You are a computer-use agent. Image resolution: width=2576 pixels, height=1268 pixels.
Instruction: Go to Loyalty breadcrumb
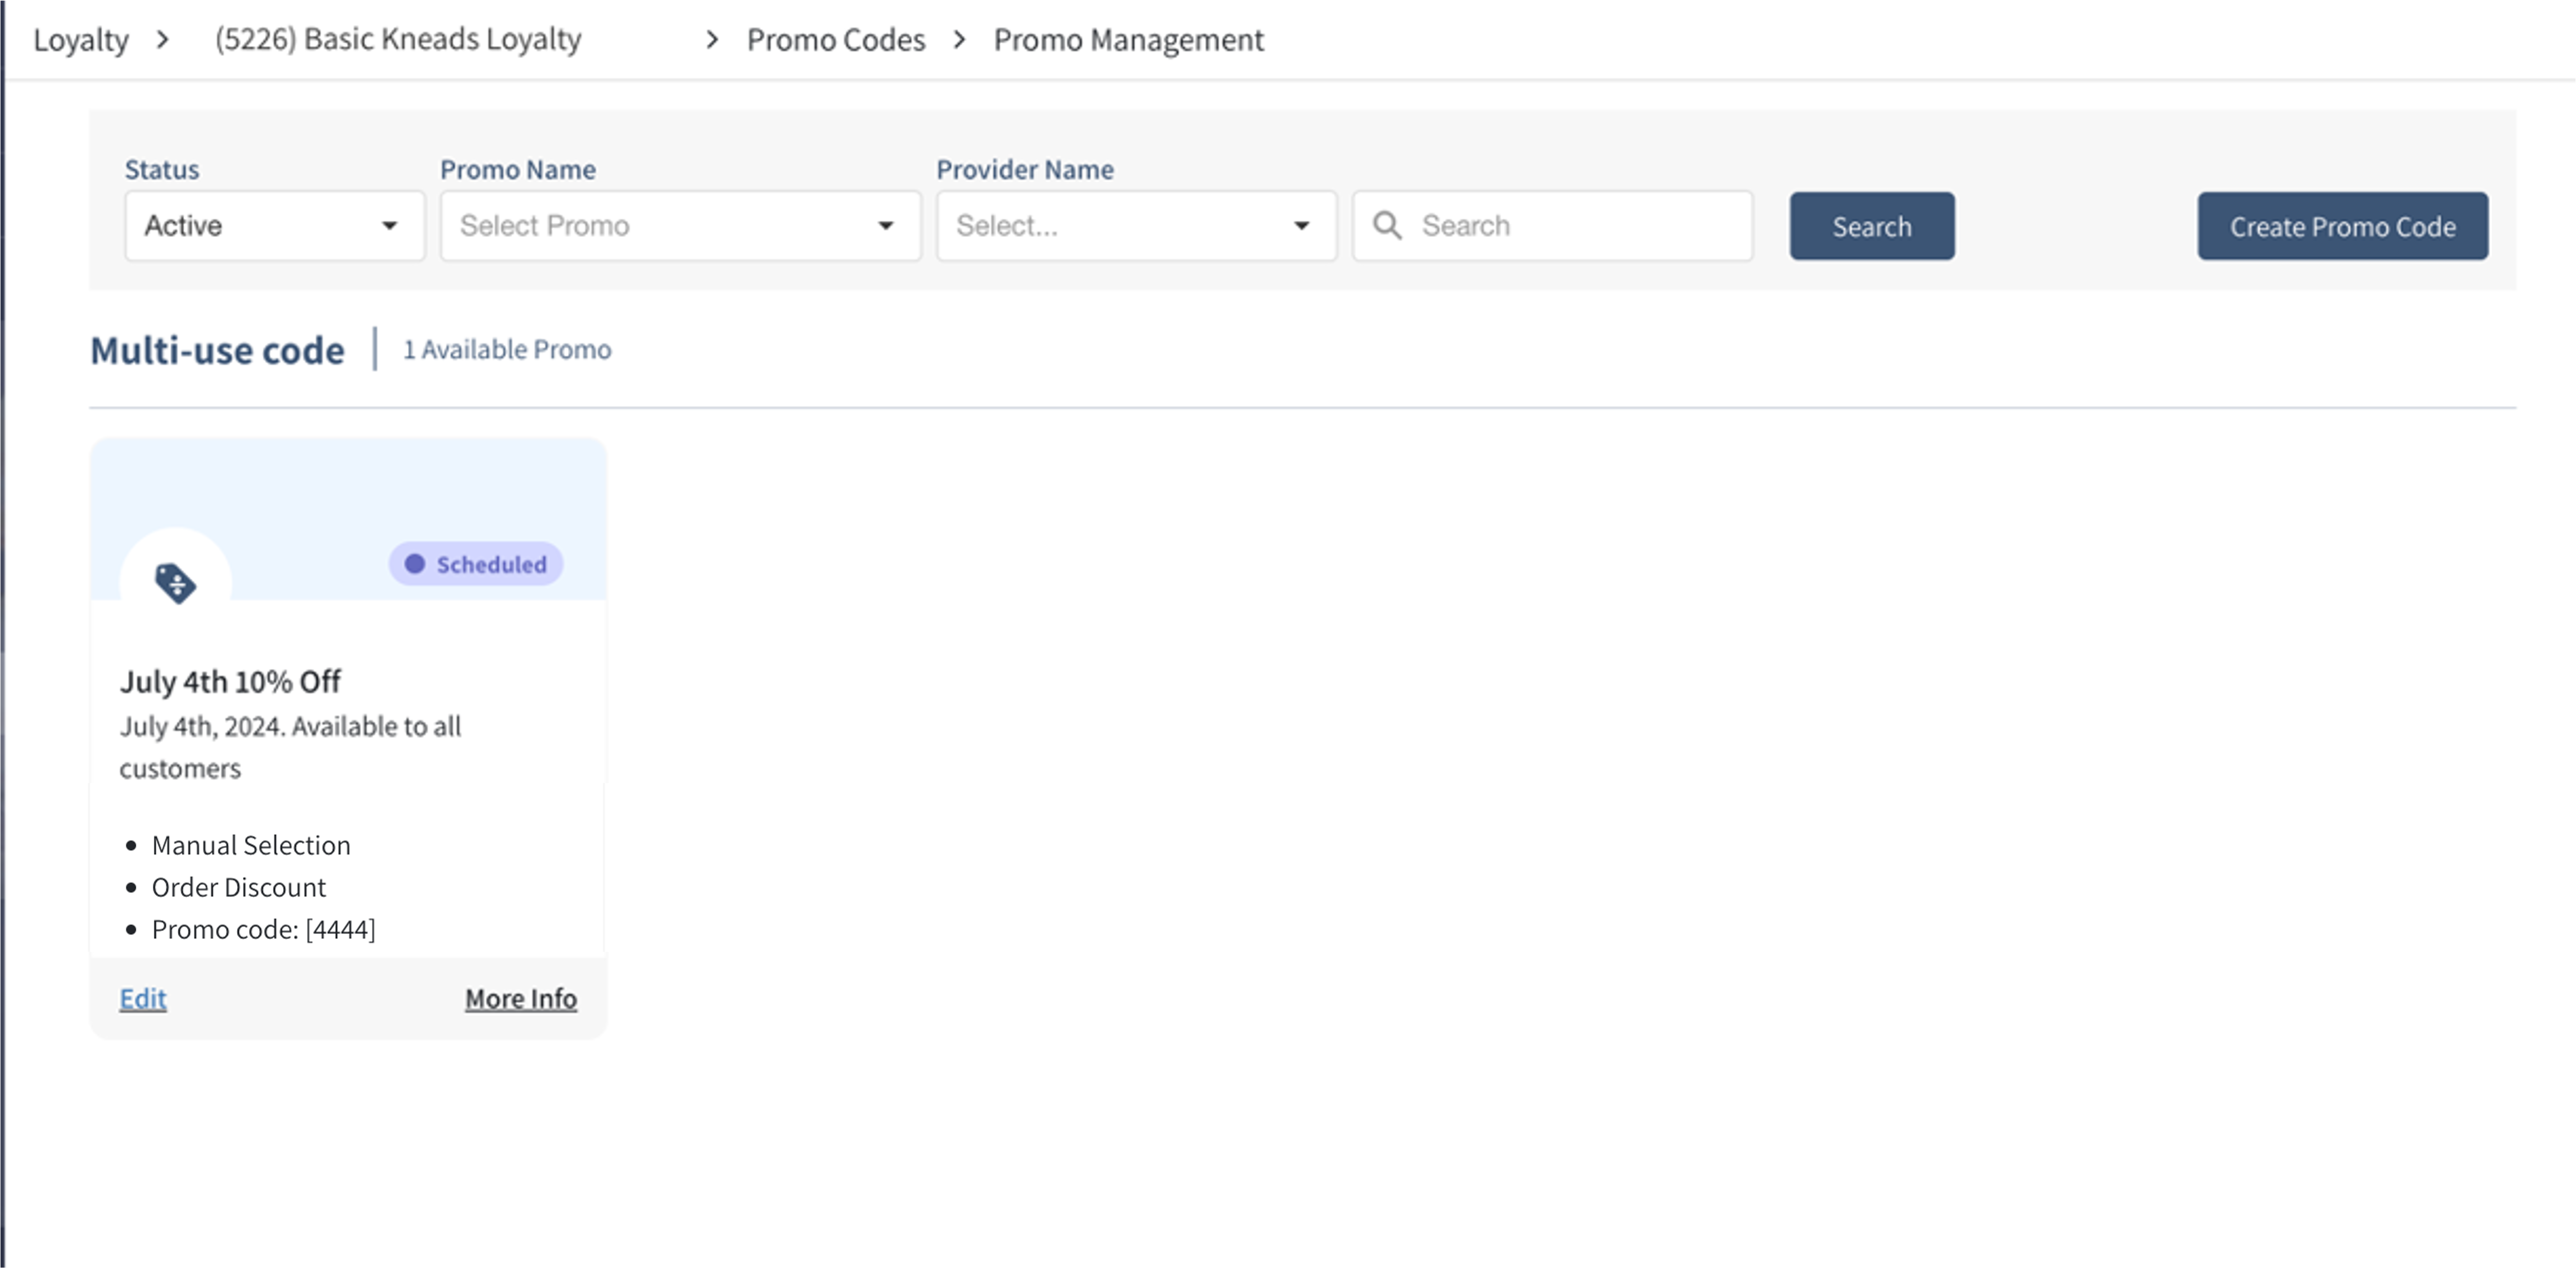[81, 40]
